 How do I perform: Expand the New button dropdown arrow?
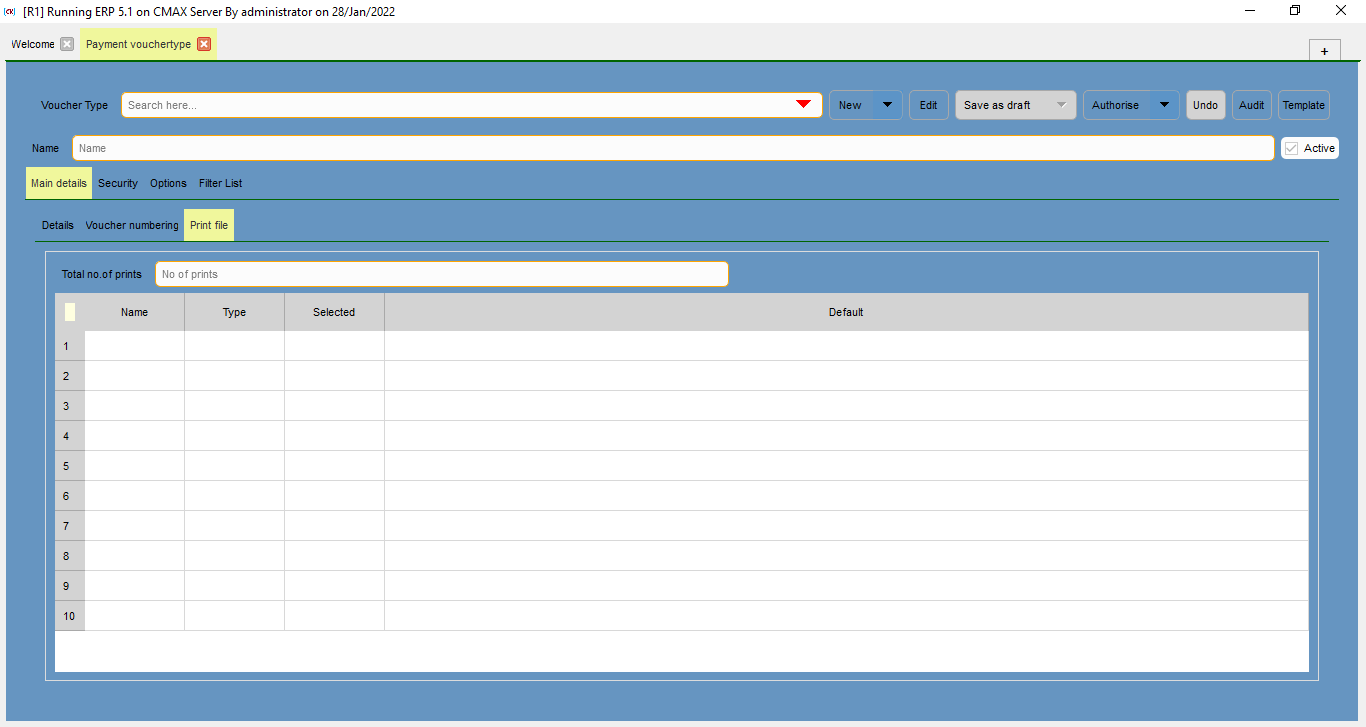click(x=888, y=105)
